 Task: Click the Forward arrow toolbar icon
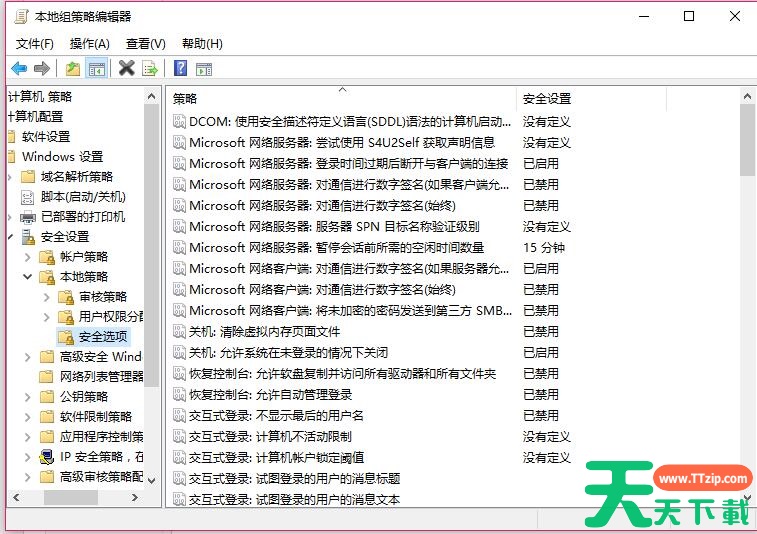42,68
